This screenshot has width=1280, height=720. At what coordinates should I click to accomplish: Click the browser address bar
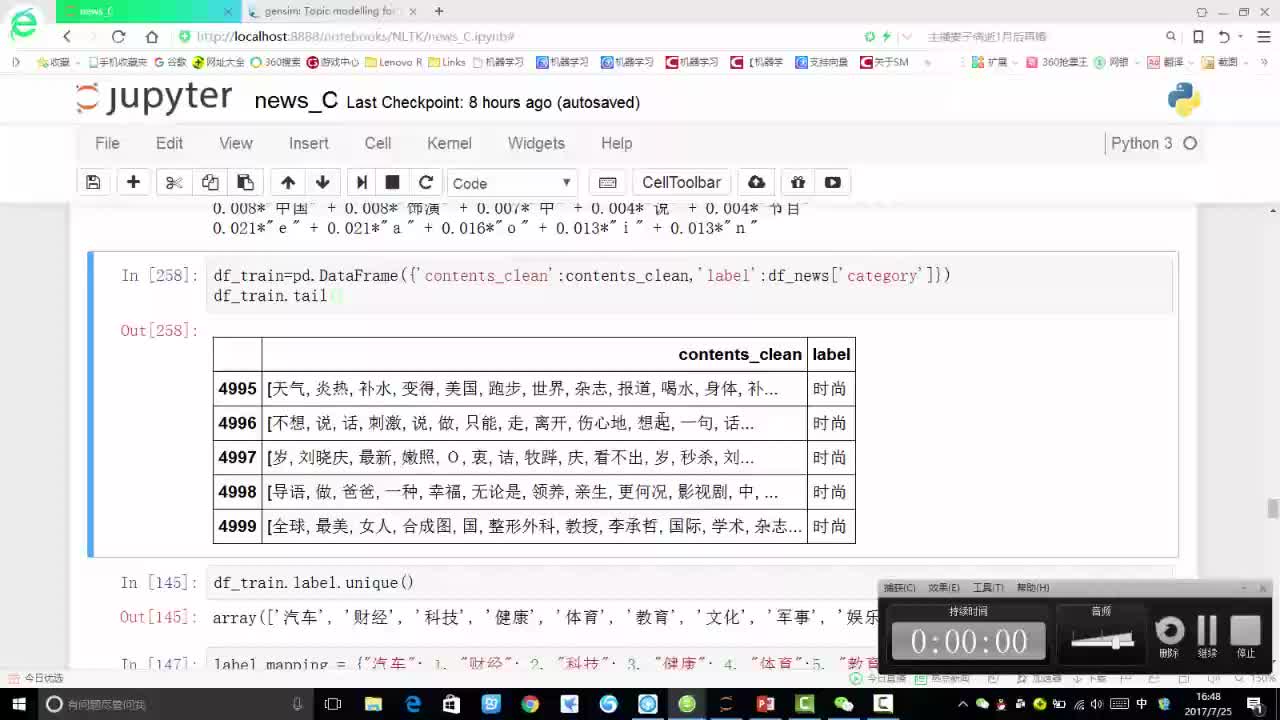pos(520,36)
